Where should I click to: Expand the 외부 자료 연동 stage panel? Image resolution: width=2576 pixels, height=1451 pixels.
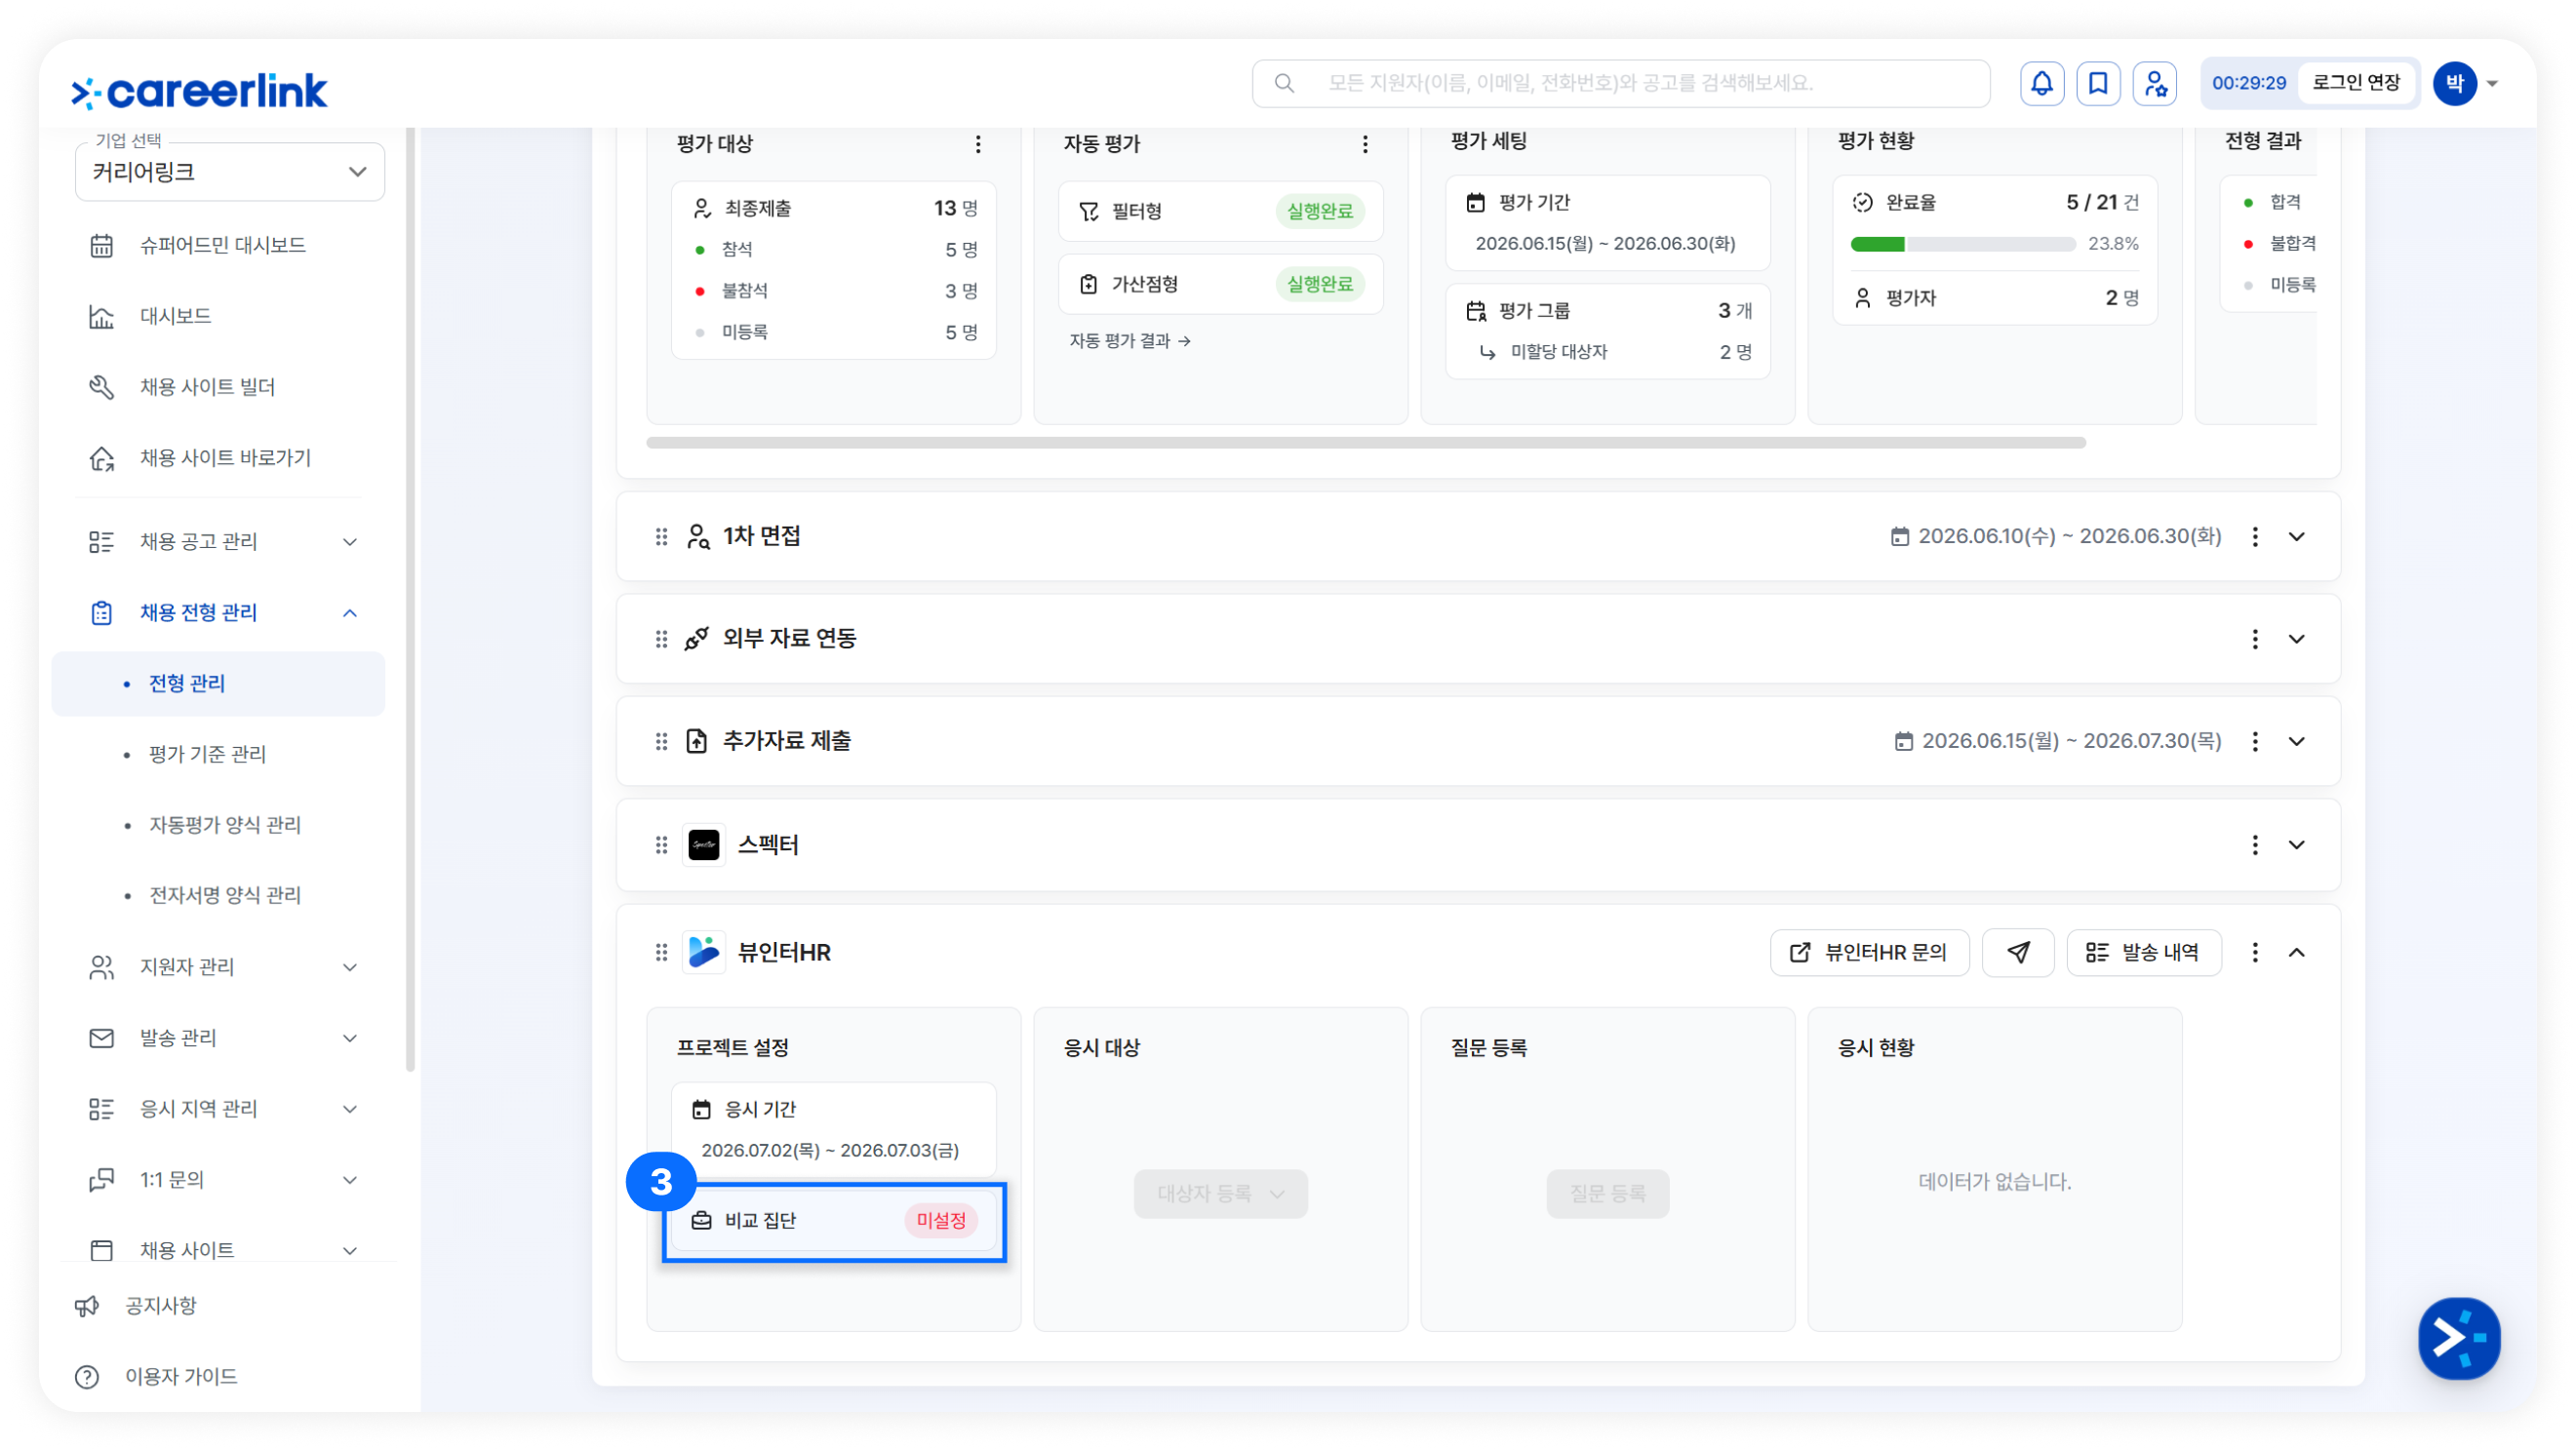coord(2297,639)
